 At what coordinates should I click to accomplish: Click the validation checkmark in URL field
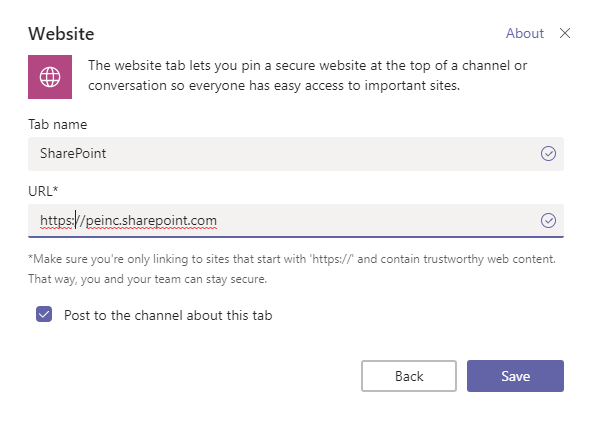click(548, 221)
